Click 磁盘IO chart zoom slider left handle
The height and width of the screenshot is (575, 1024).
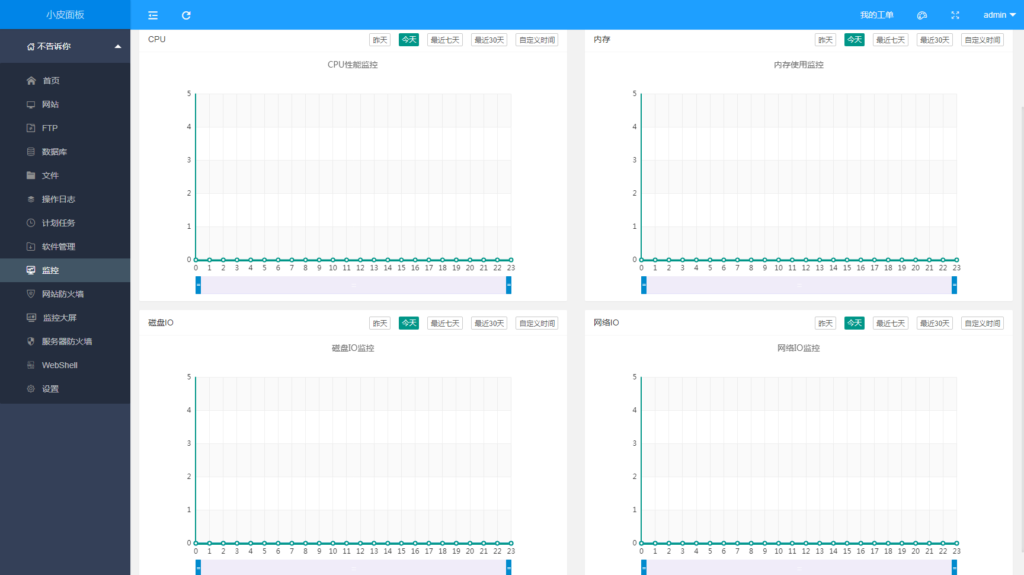(x=199, y=568)
